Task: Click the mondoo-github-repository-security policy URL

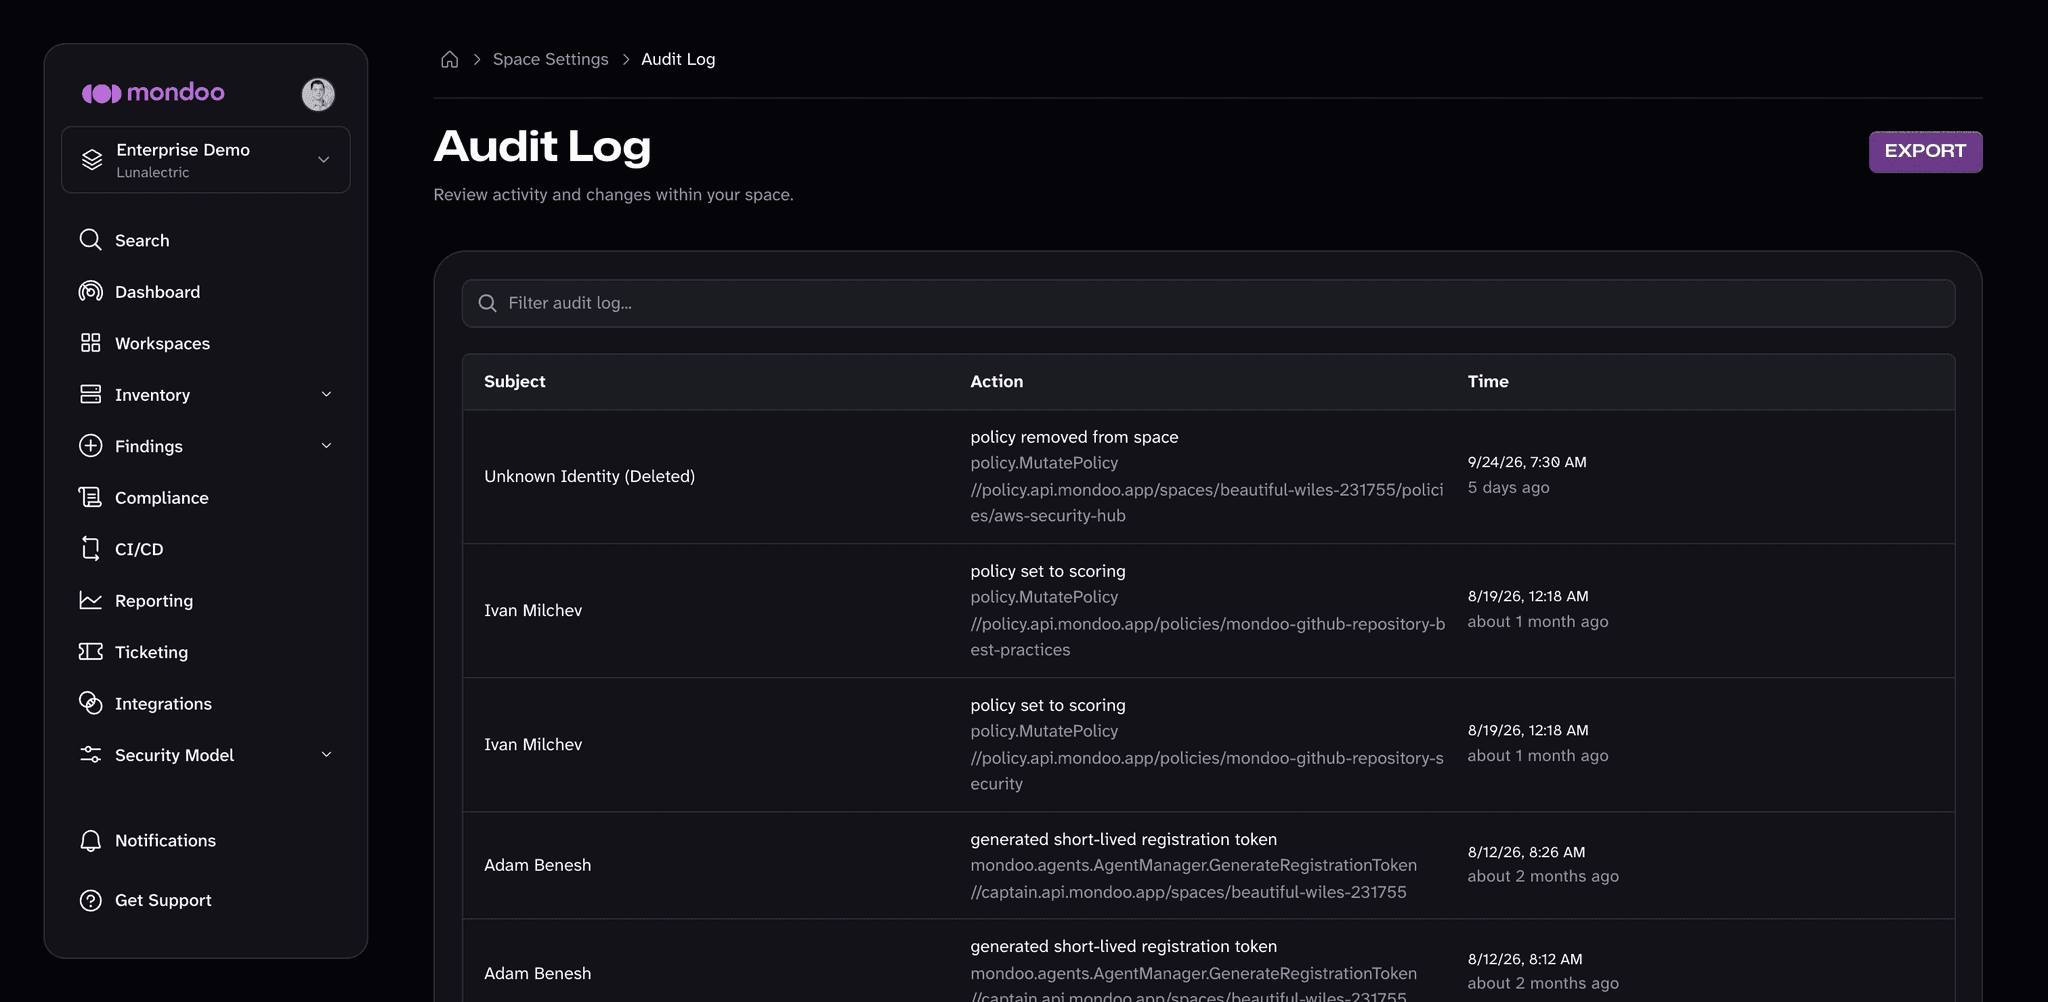Action: click(1207, 771)
